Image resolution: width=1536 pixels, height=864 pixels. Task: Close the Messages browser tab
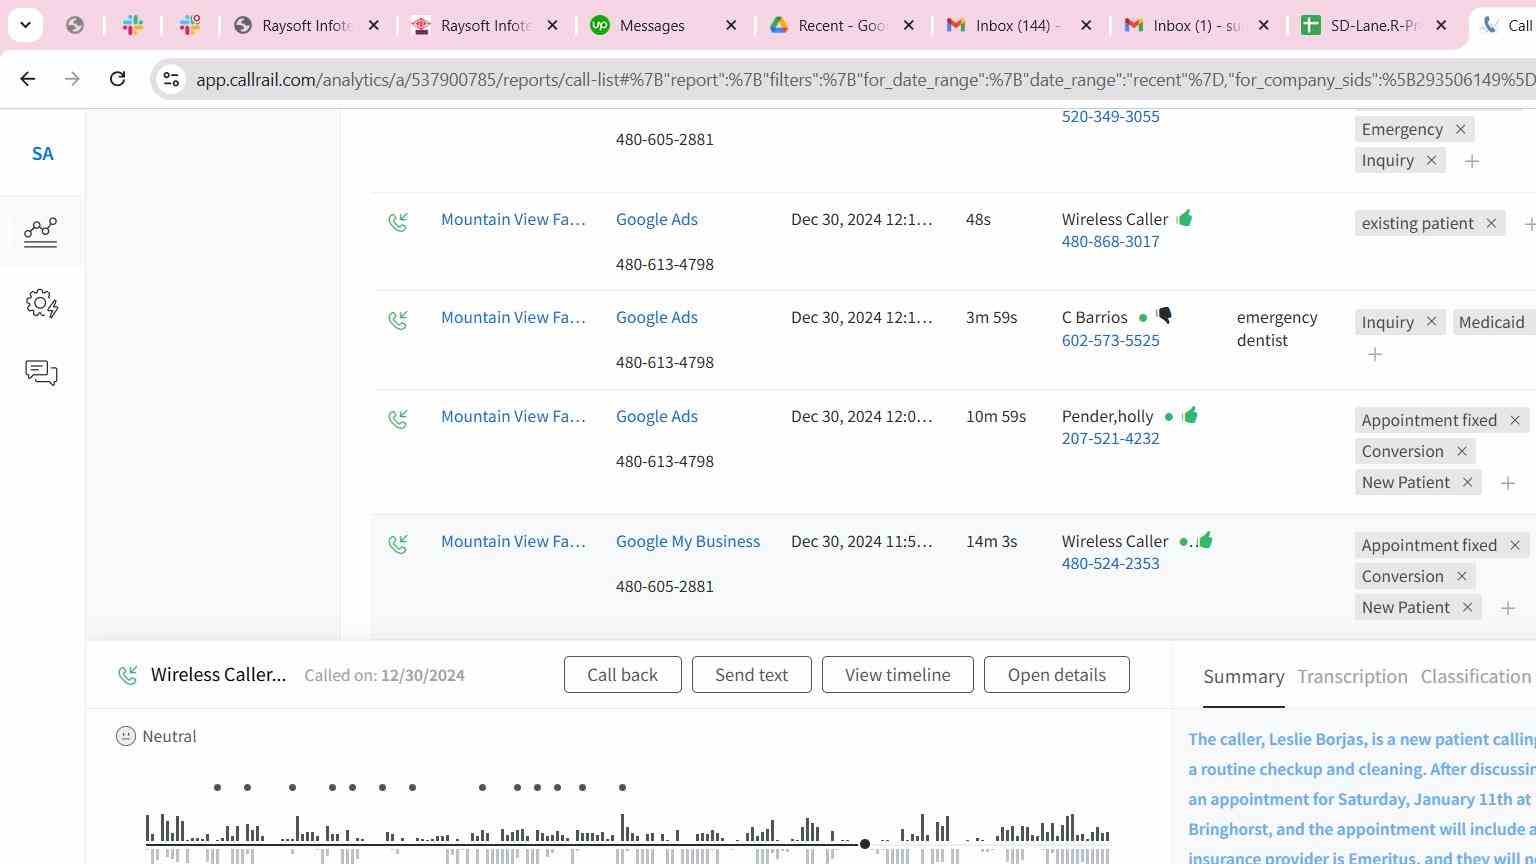click(x=731, y=25)
